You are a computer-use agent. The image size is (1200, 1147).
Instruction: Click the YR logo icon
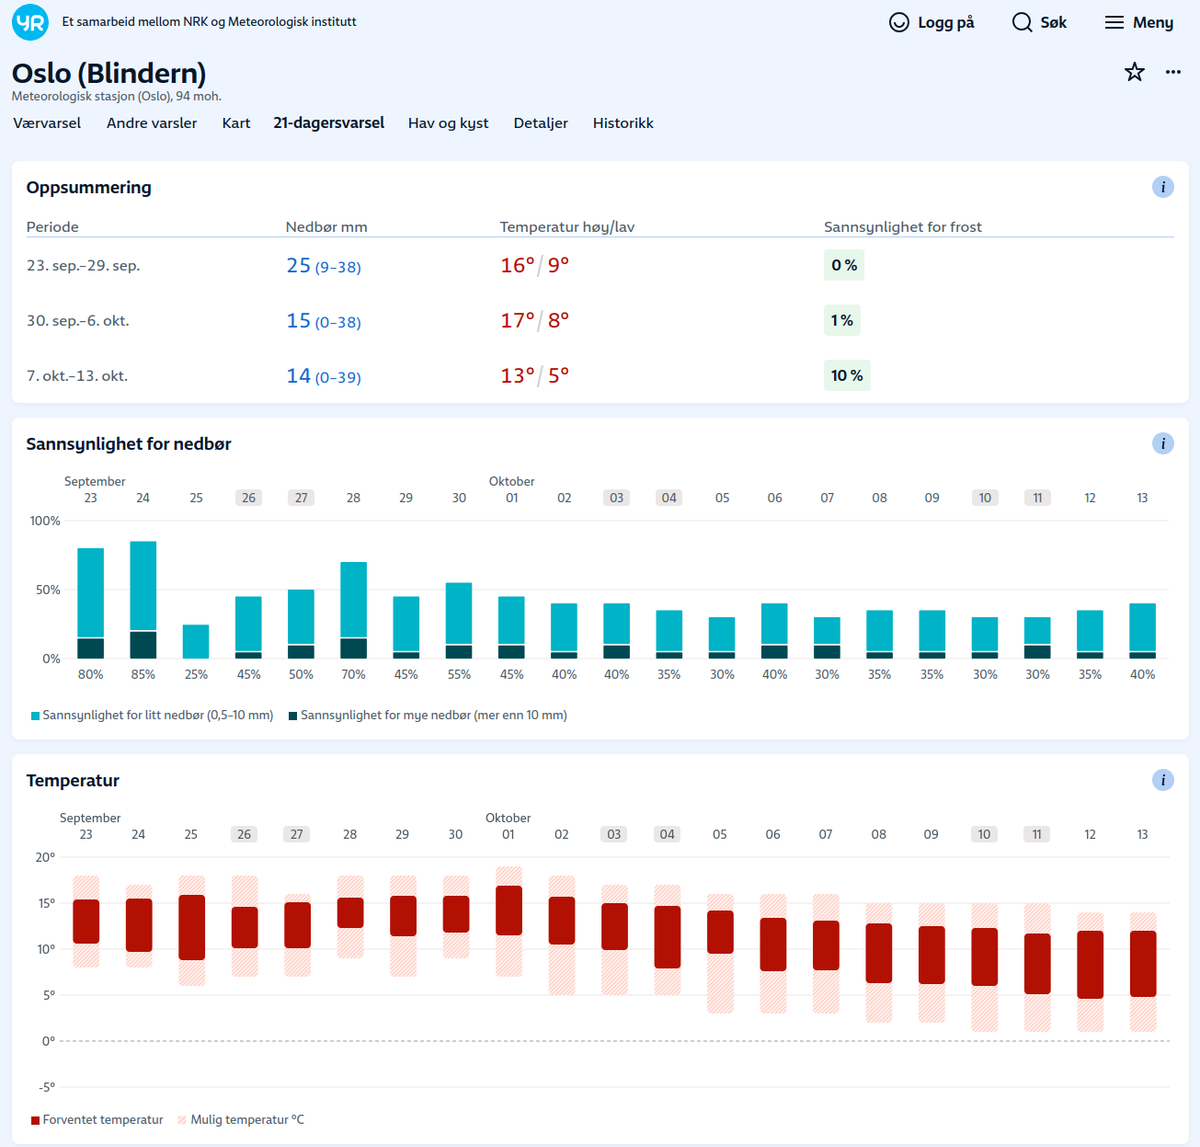point(30,22)
